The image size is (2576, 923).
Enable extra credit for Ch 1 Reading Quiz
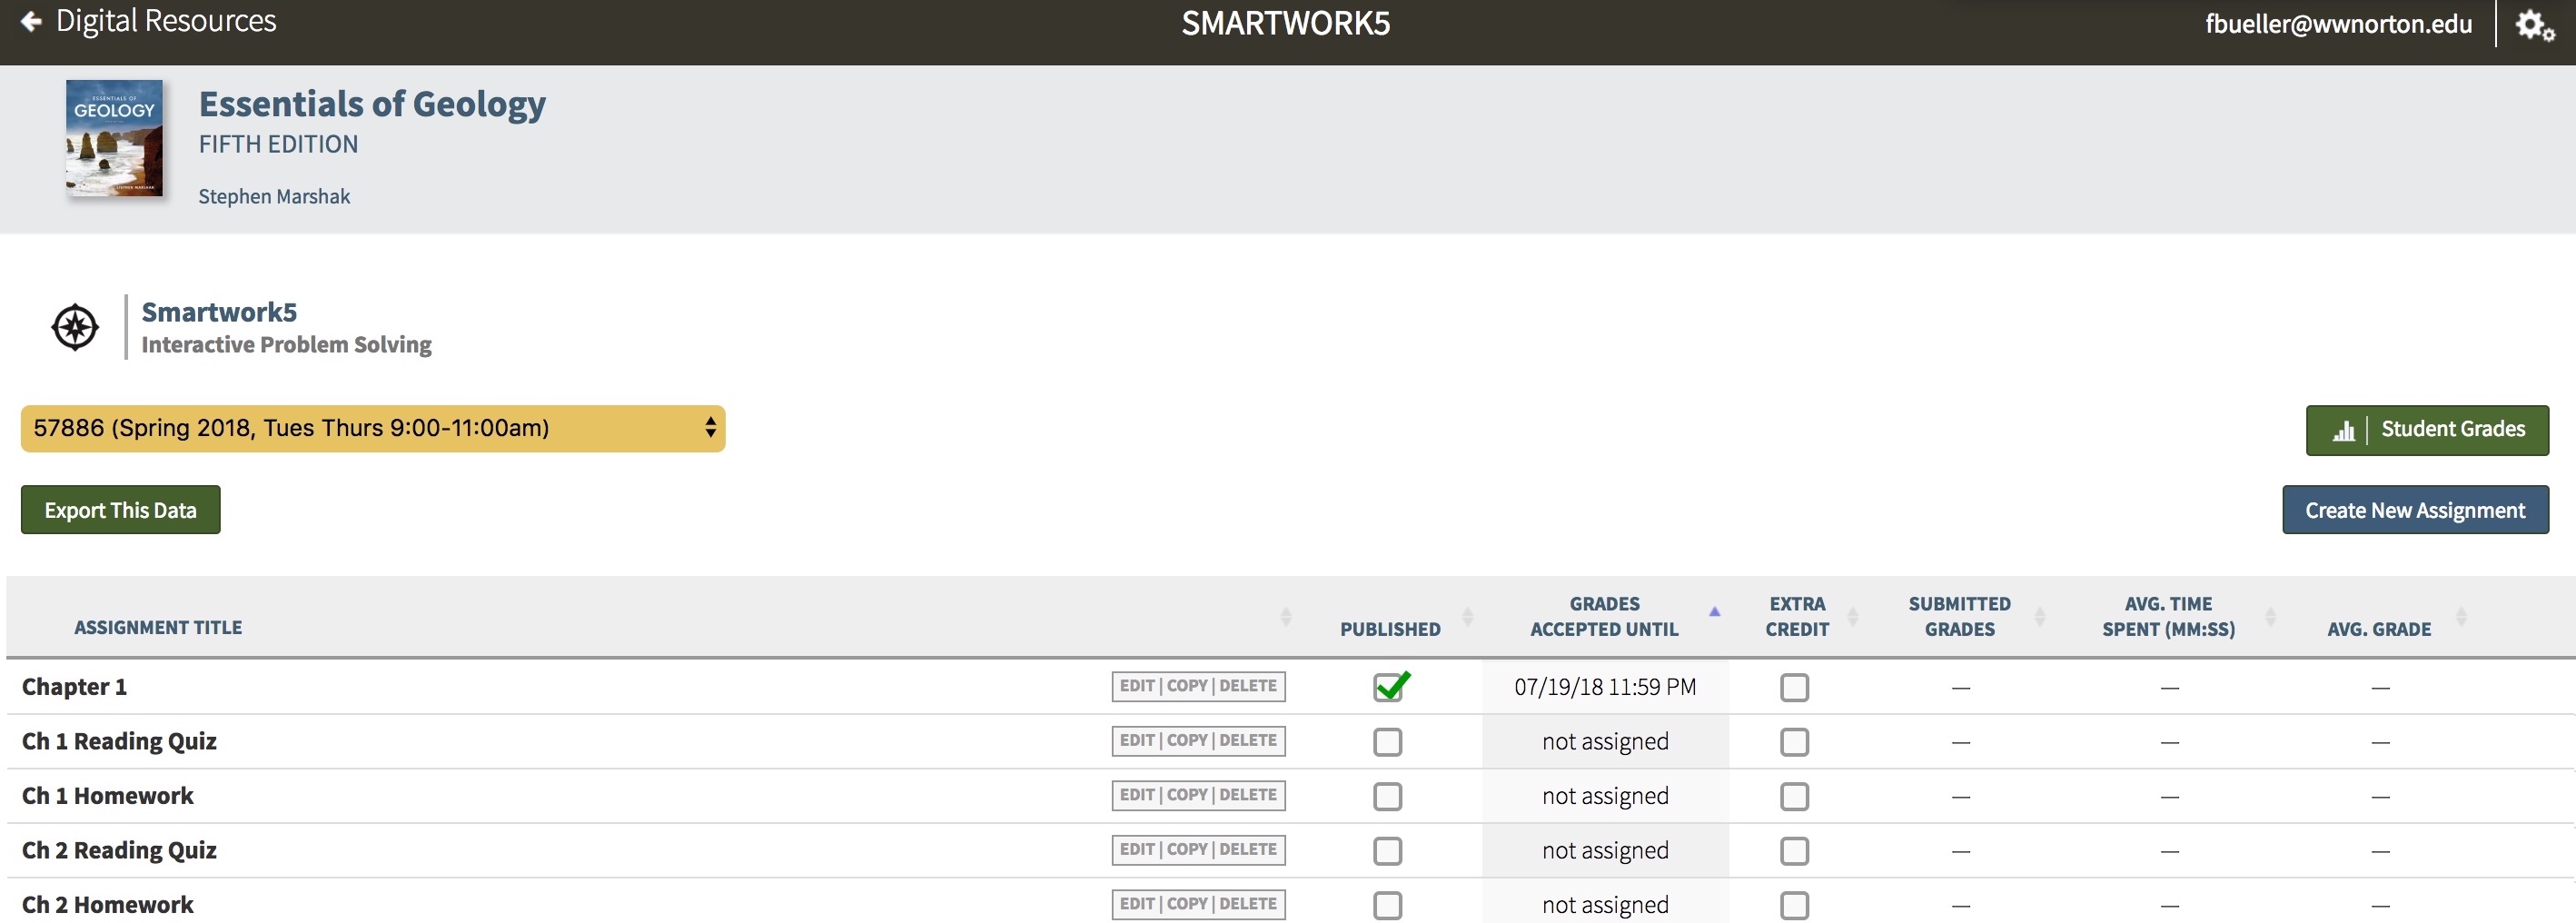tap(1794, 742)
